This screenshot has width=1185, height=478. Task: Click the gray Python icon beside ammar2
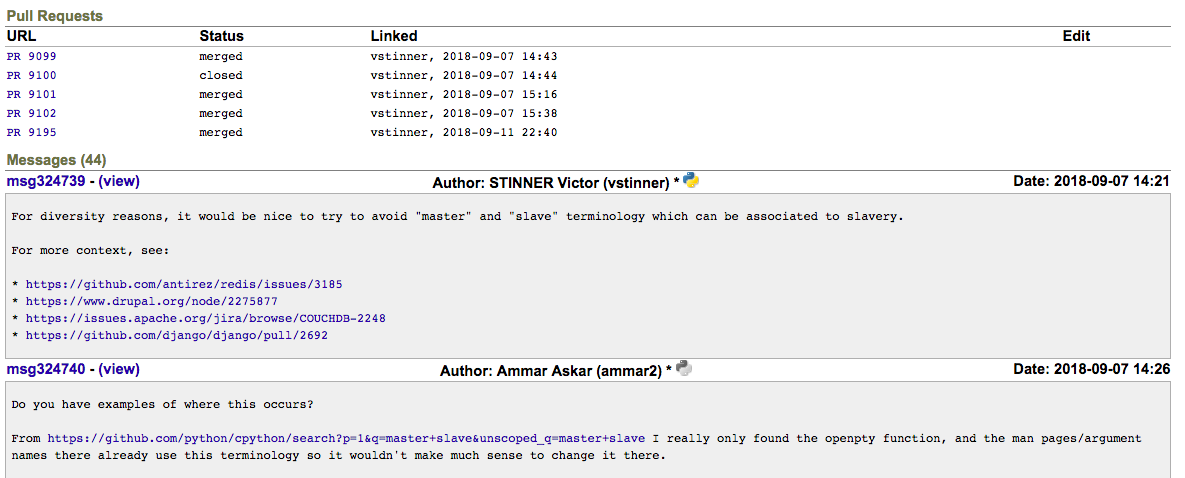point(684,368)
